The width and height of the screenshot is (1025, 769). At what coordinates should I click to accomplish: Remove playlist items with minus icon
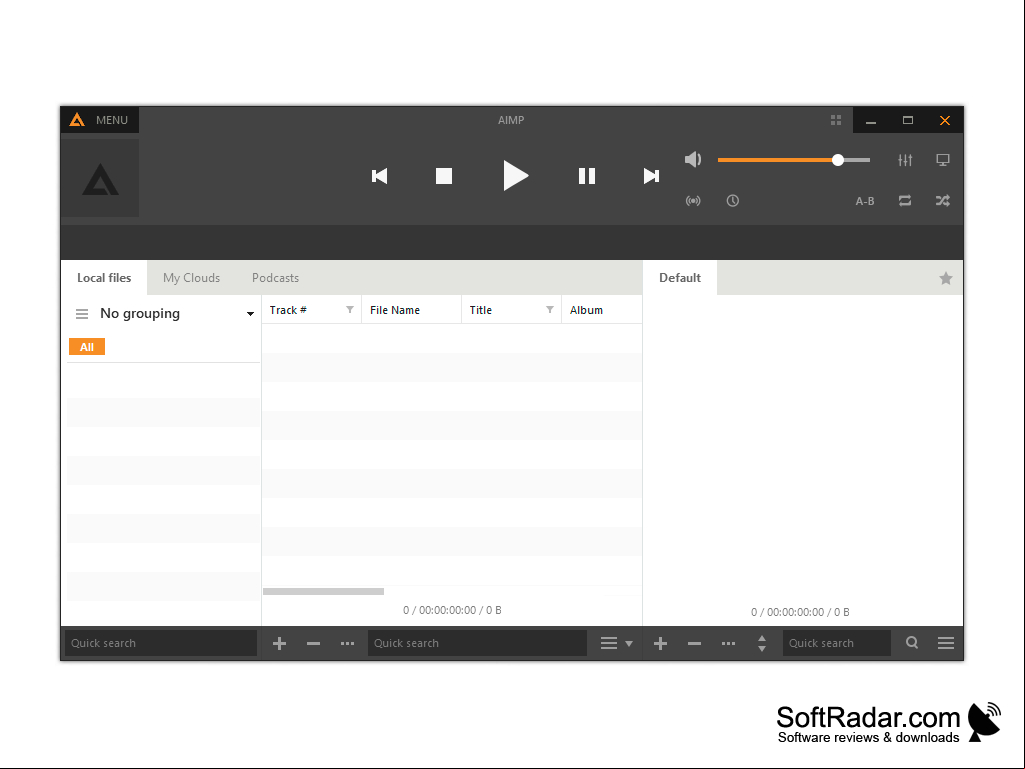pyautogui.click(x=694, y=643)
